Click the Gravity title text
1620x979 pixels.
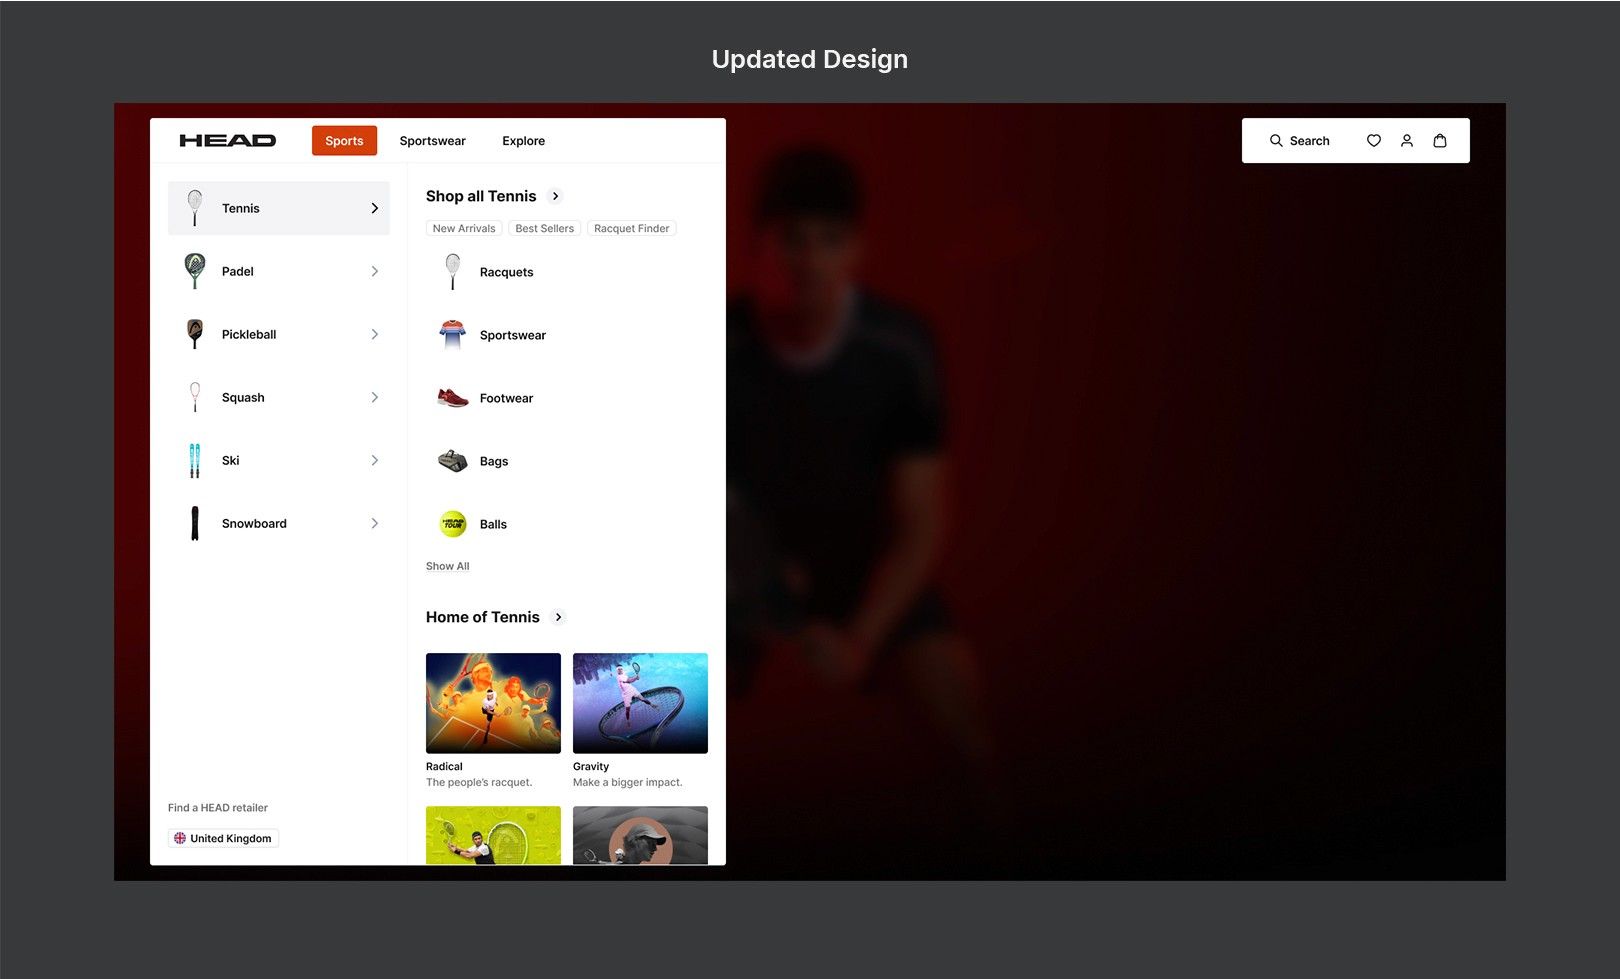click(591, 766)
